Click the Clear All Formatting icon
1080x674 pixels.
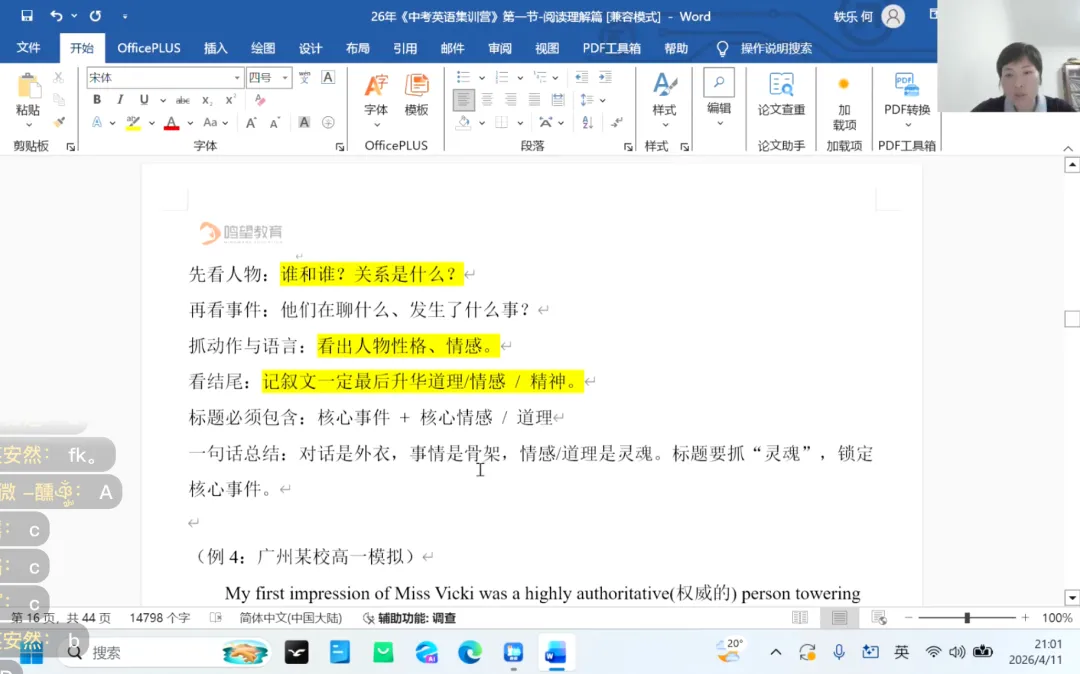[x=259, y=100]
